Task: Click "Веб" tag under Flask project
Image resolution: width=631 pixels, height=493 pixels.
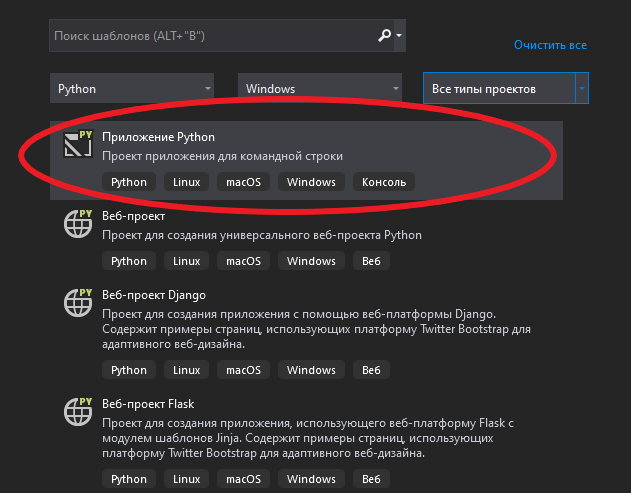Action: pos(371,479)
